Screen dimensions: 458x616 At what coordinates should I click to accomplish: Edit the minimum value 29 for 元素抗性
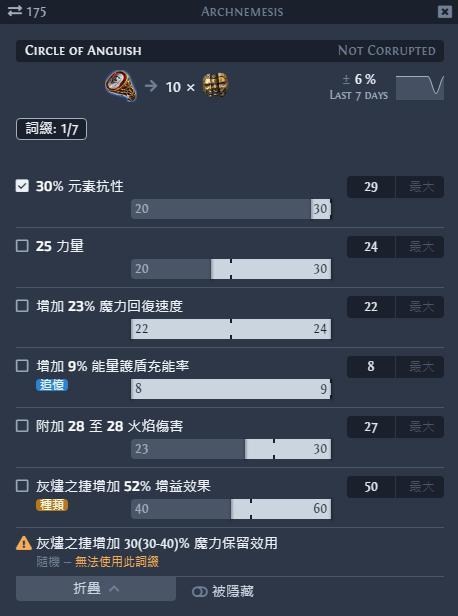coord(371,187)
